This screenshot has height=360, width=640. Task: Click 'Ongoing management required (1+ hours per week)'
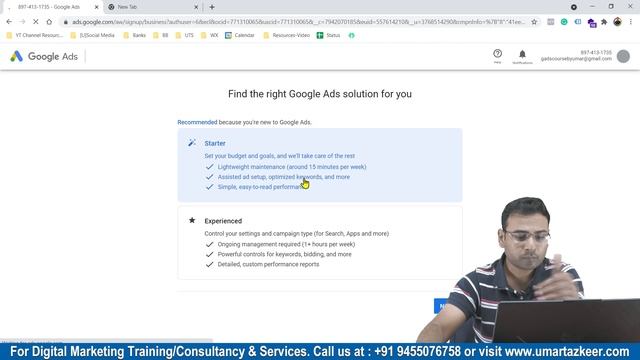(x=286, y=244)
